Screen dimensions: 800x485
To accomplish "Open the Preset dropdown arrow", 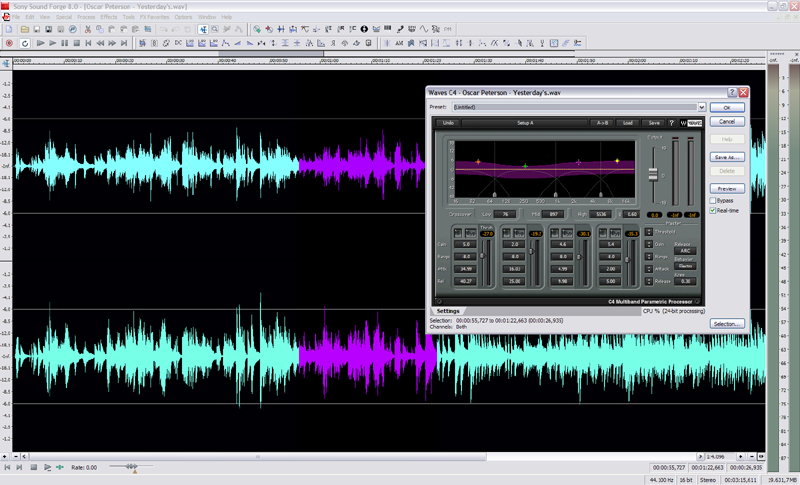I will [x=702, y=107].
